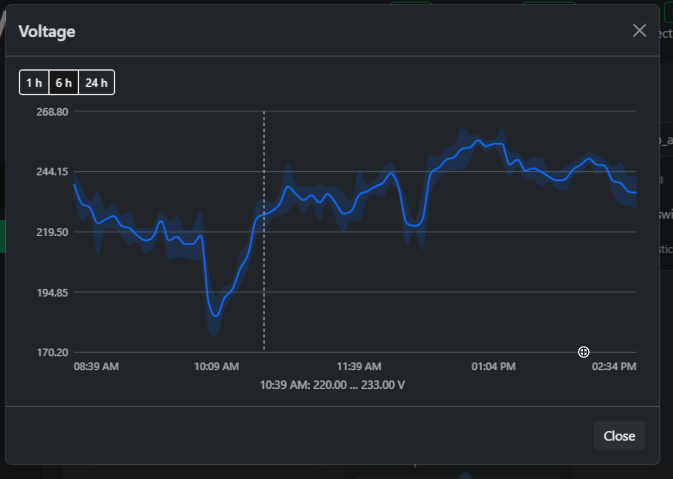Screen dimensions: 673x479
Task: Click the 244.15 y-axis label
Action: (52, 172)
